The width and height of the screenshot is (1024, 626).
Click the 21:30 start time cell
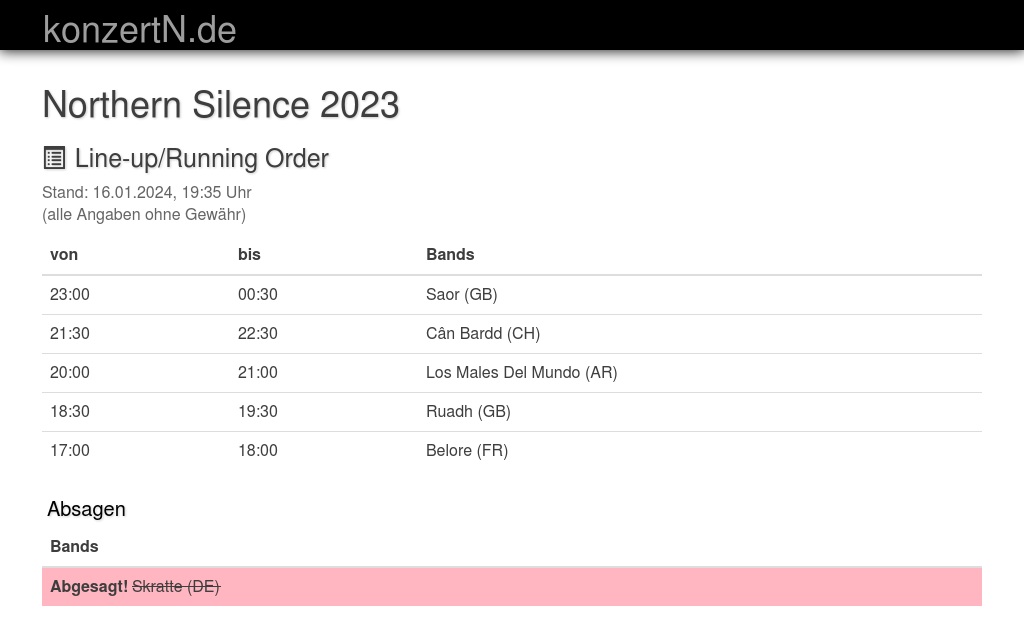[70, 333]
